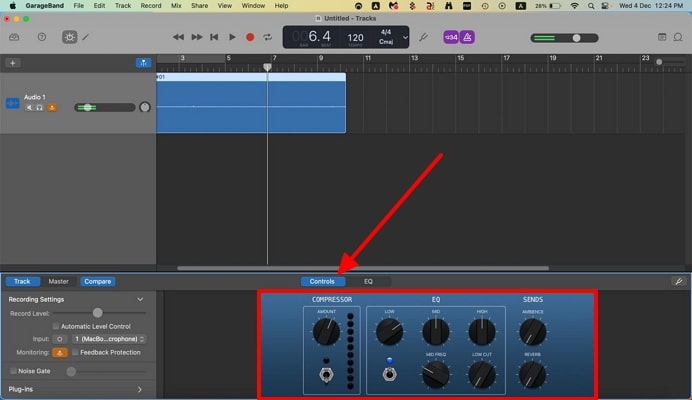Flip the EQ on/off switch
This screenshot has height=400, width=692.
389,374
